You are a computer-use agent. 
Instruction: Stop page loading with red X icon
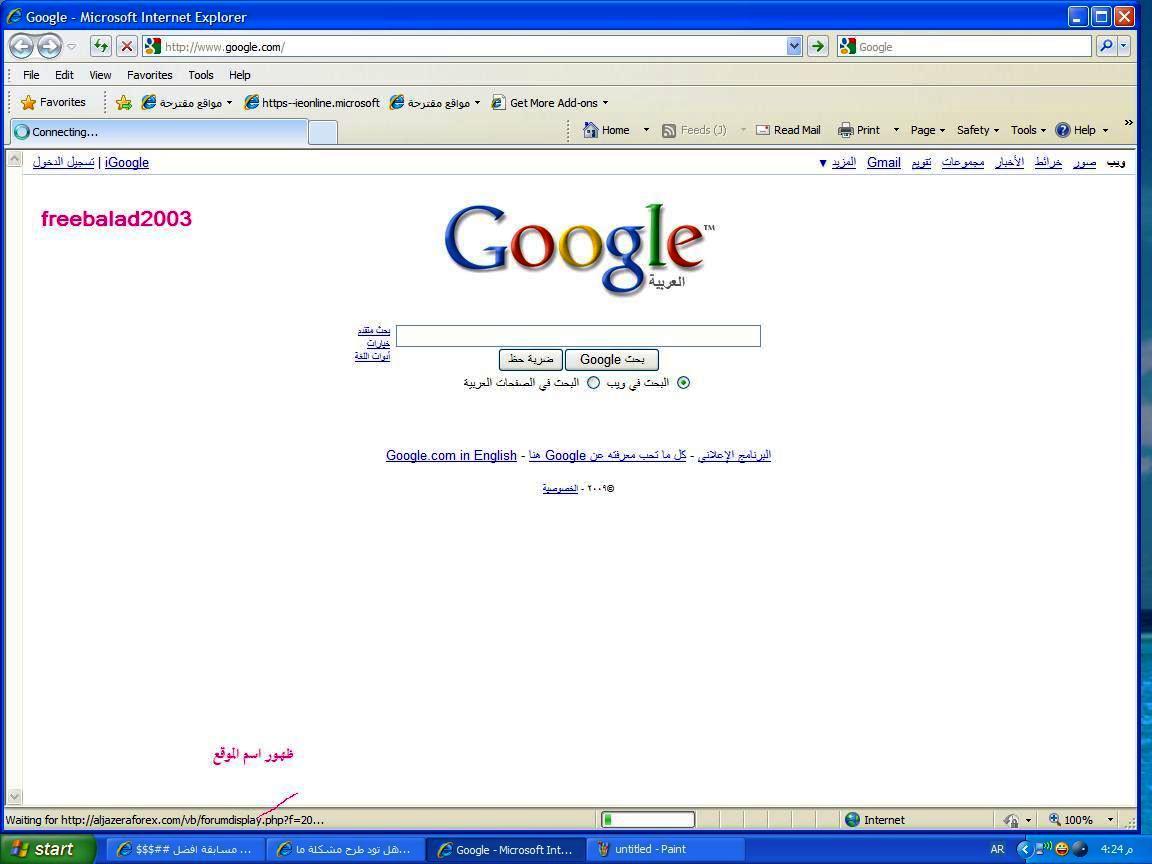[x=127, y=46]
